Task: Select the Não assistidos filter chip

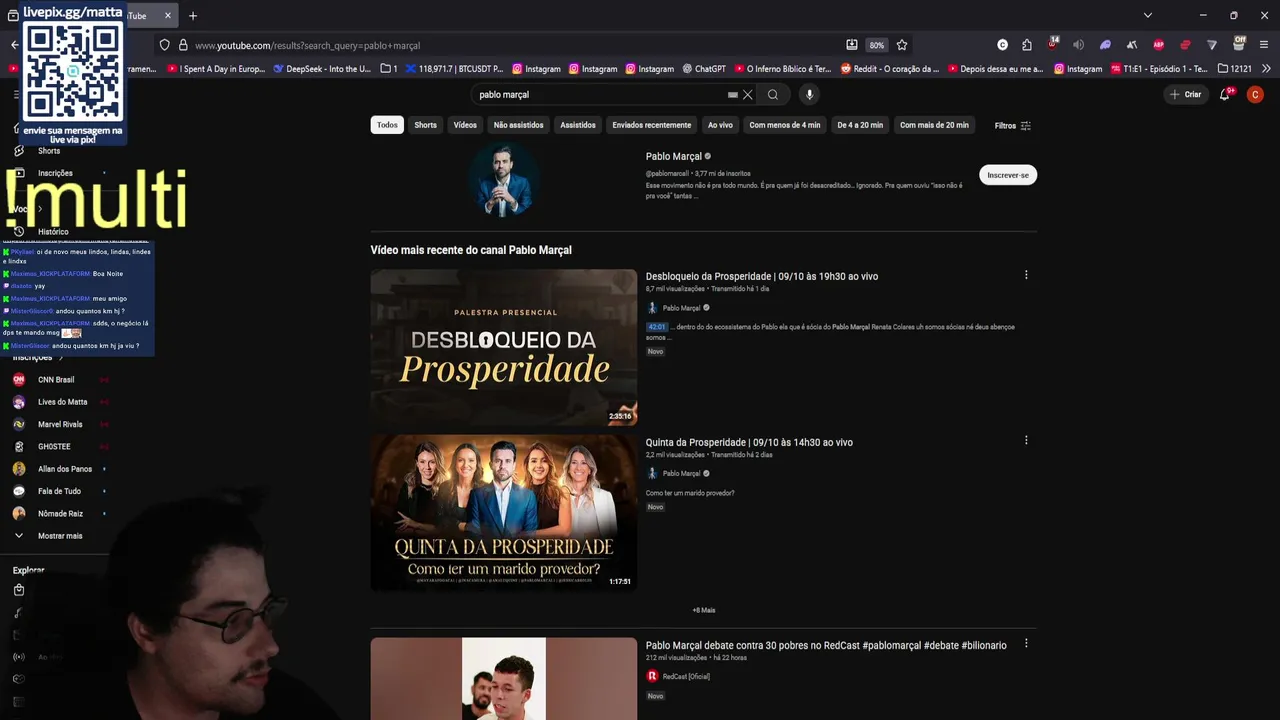Action: coord(519,125)
